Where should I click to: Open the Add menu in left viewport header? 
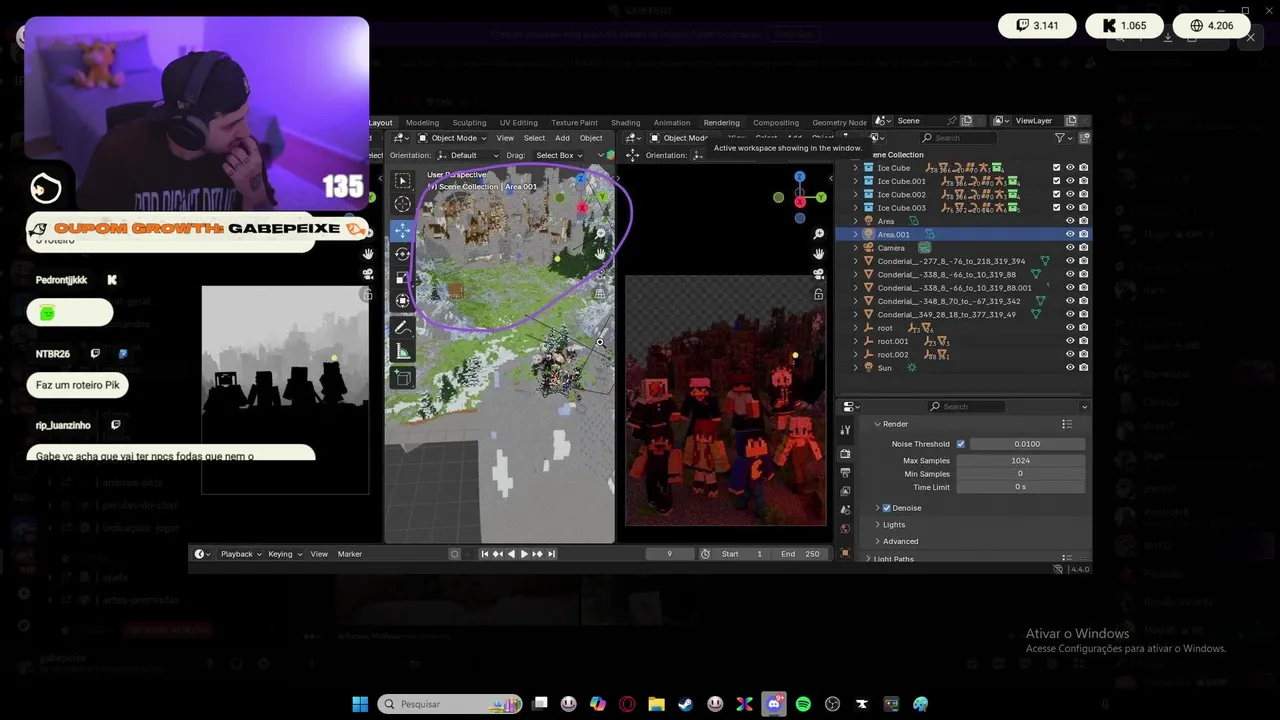(x=562, y=138)
